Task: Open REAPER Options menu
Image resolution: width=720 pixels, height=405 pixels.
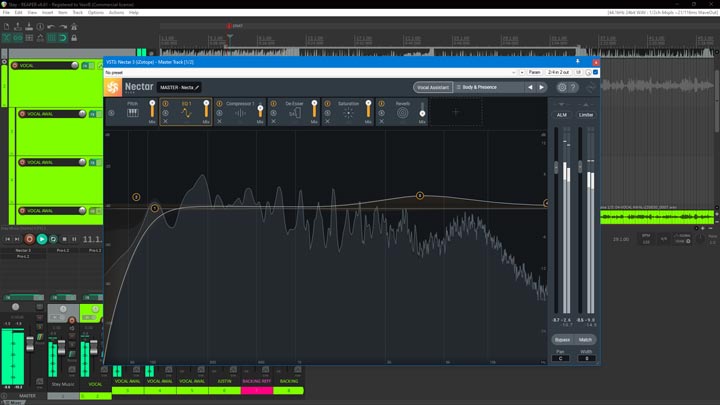Action: 96,12
